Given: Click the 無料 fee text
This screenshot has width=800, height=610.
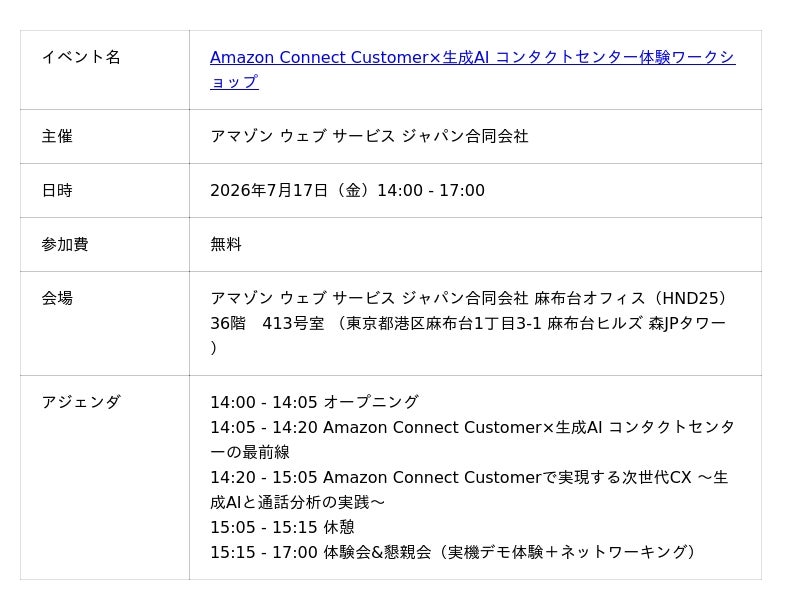Looking at the screenshot, I should (x=226, y=244).
